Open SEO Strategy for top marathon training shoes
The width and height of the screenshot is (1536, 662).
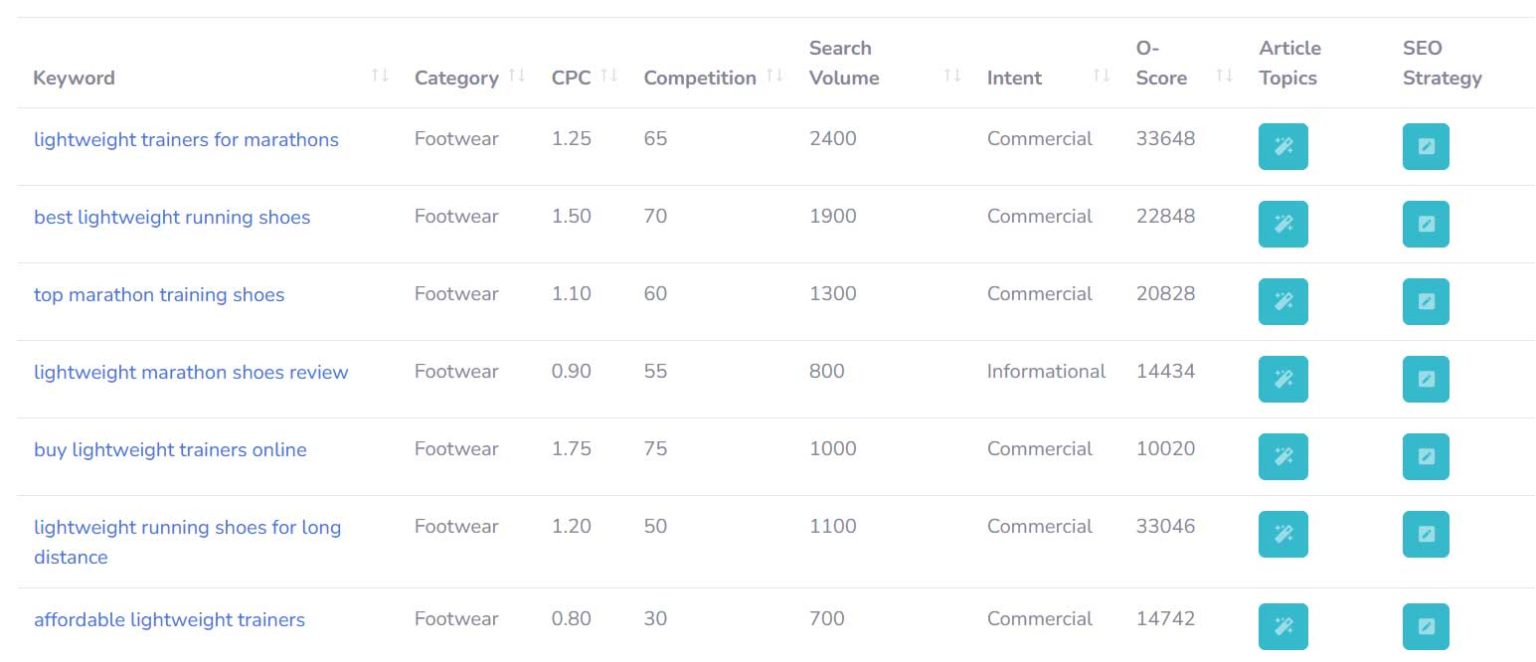(x=1426, y=301)
